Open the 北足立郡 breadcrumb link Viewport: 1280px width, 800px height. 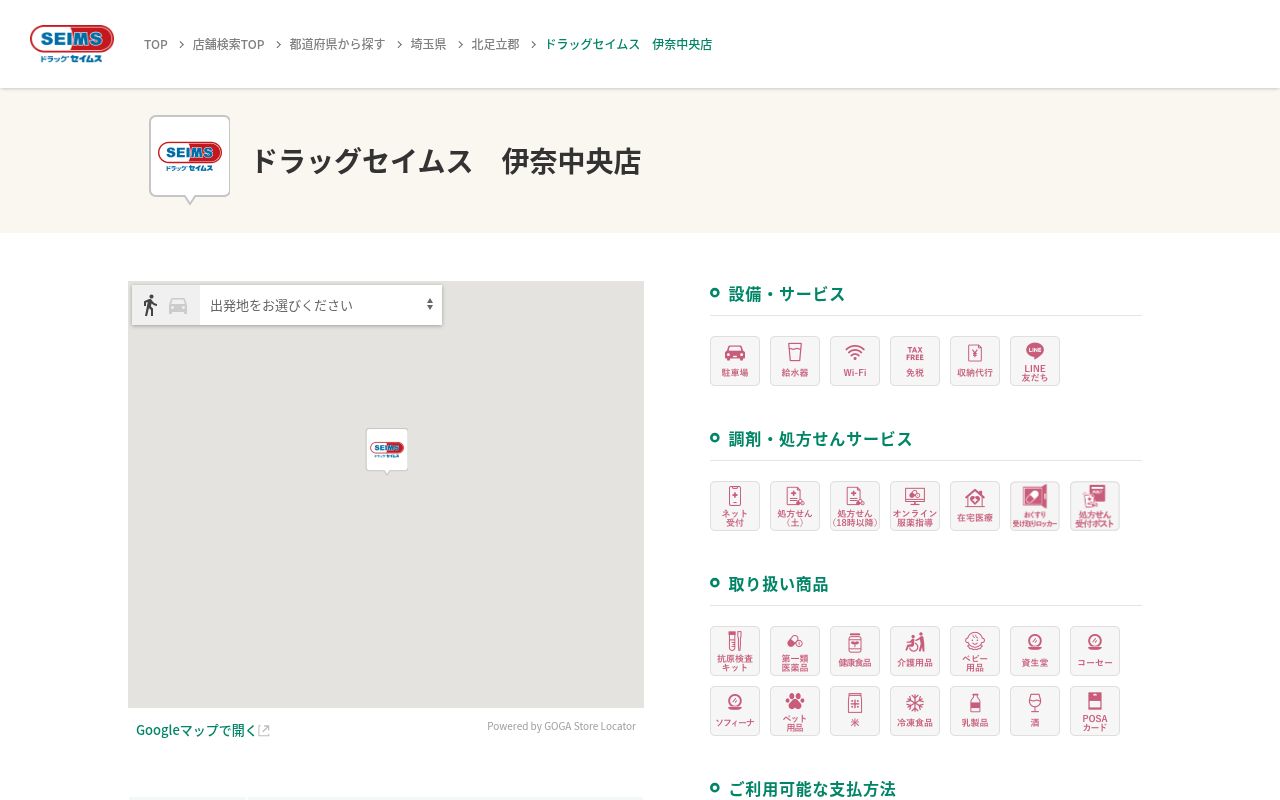496,44
